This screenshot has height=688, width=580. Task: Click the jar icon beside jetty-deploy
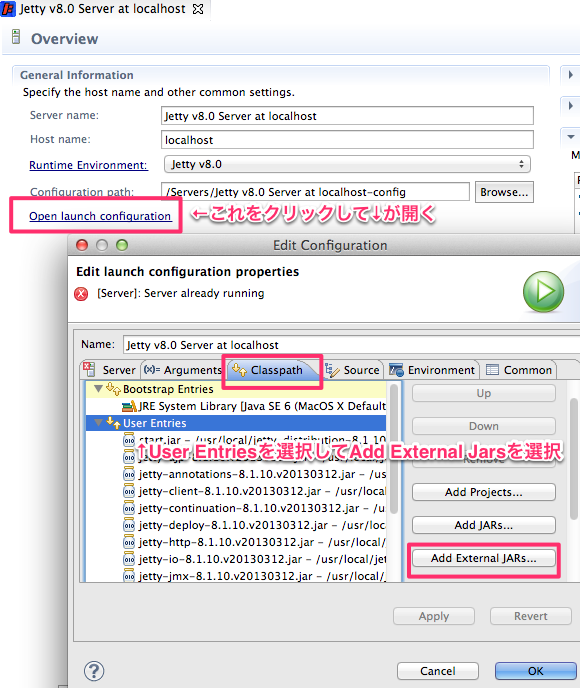pos(129,525)
